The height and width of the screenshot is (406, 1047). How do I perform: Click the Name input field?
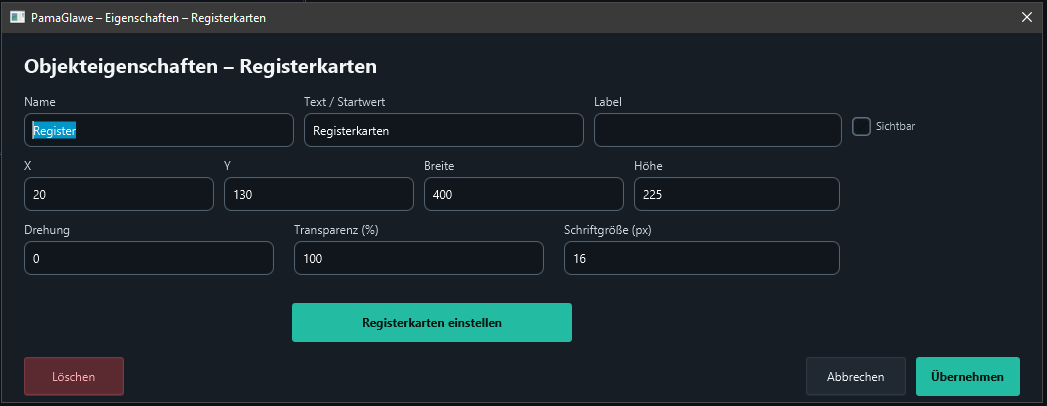point(159,130)
